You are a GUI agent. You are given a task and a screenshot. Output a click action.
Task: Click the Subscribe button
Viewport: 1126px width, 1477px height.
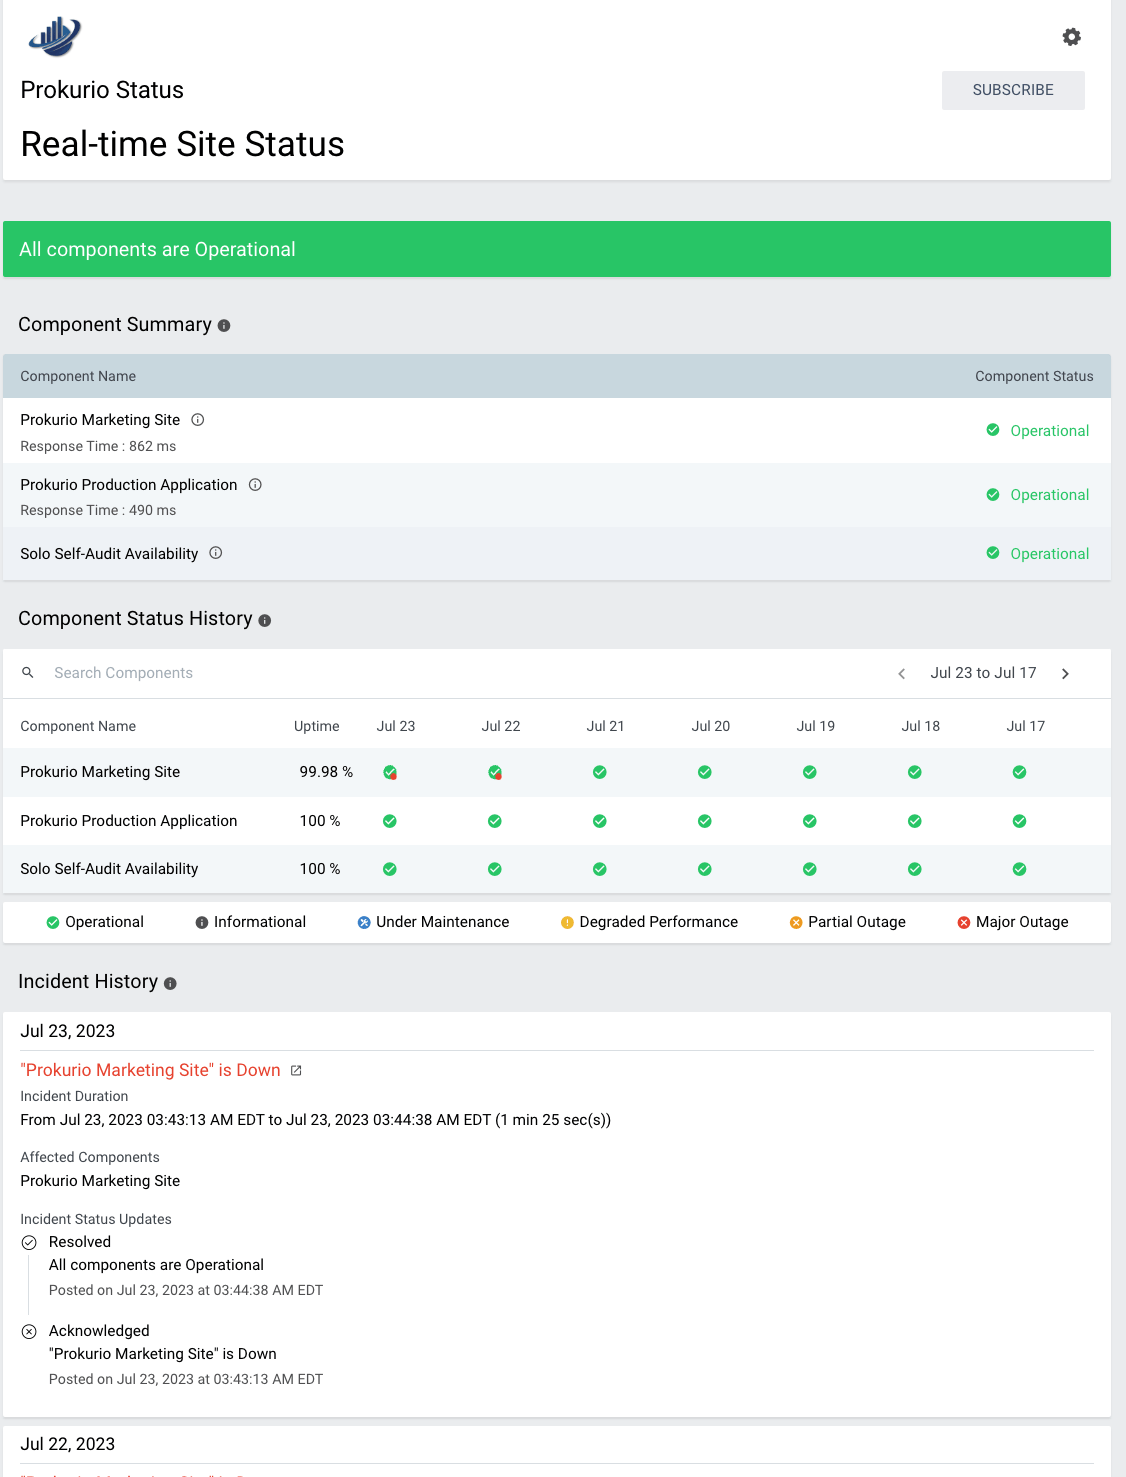[1013, 90]
